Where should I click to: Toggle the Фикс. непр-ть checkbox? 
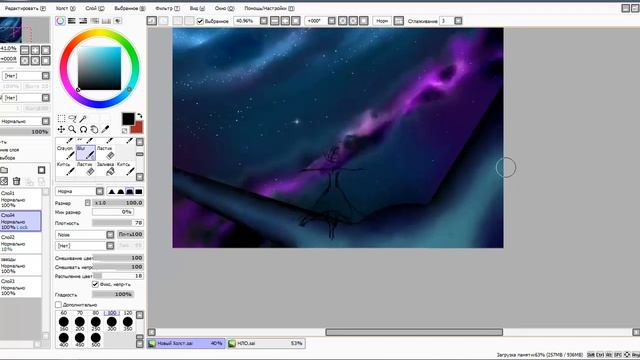pos(96,284)
